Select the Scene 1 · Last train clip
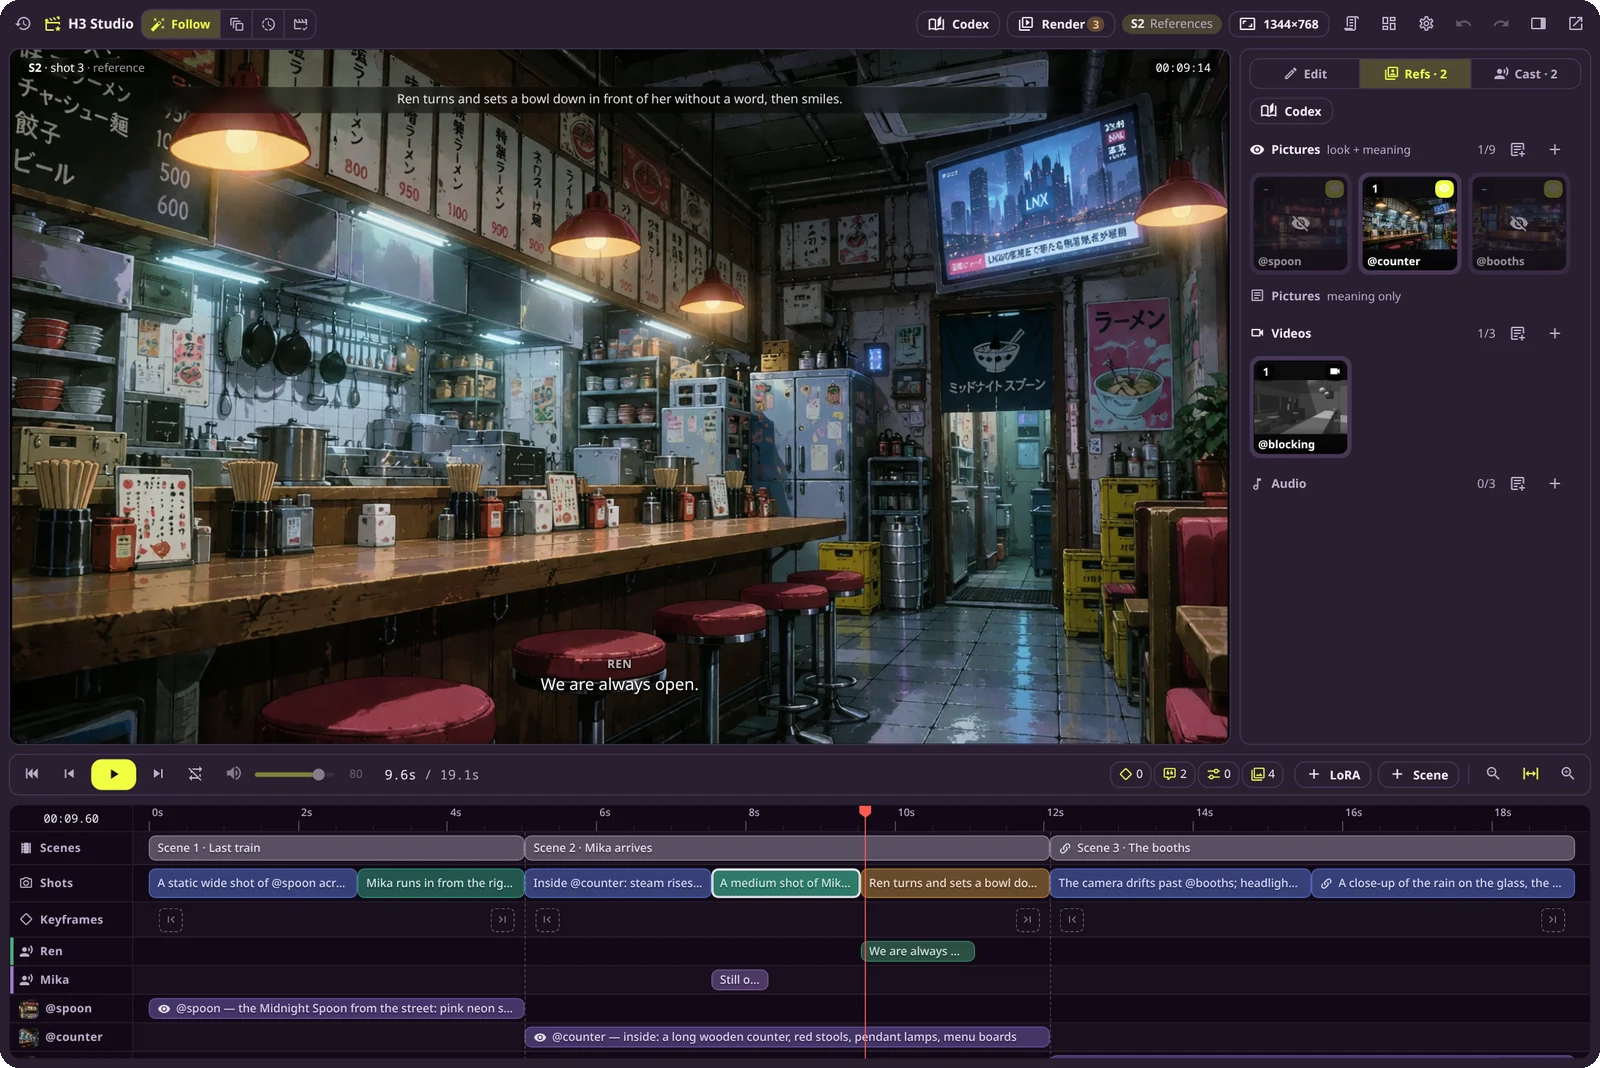The width and height of the screenshot is (1600, 1068). [x=336, y=848]
